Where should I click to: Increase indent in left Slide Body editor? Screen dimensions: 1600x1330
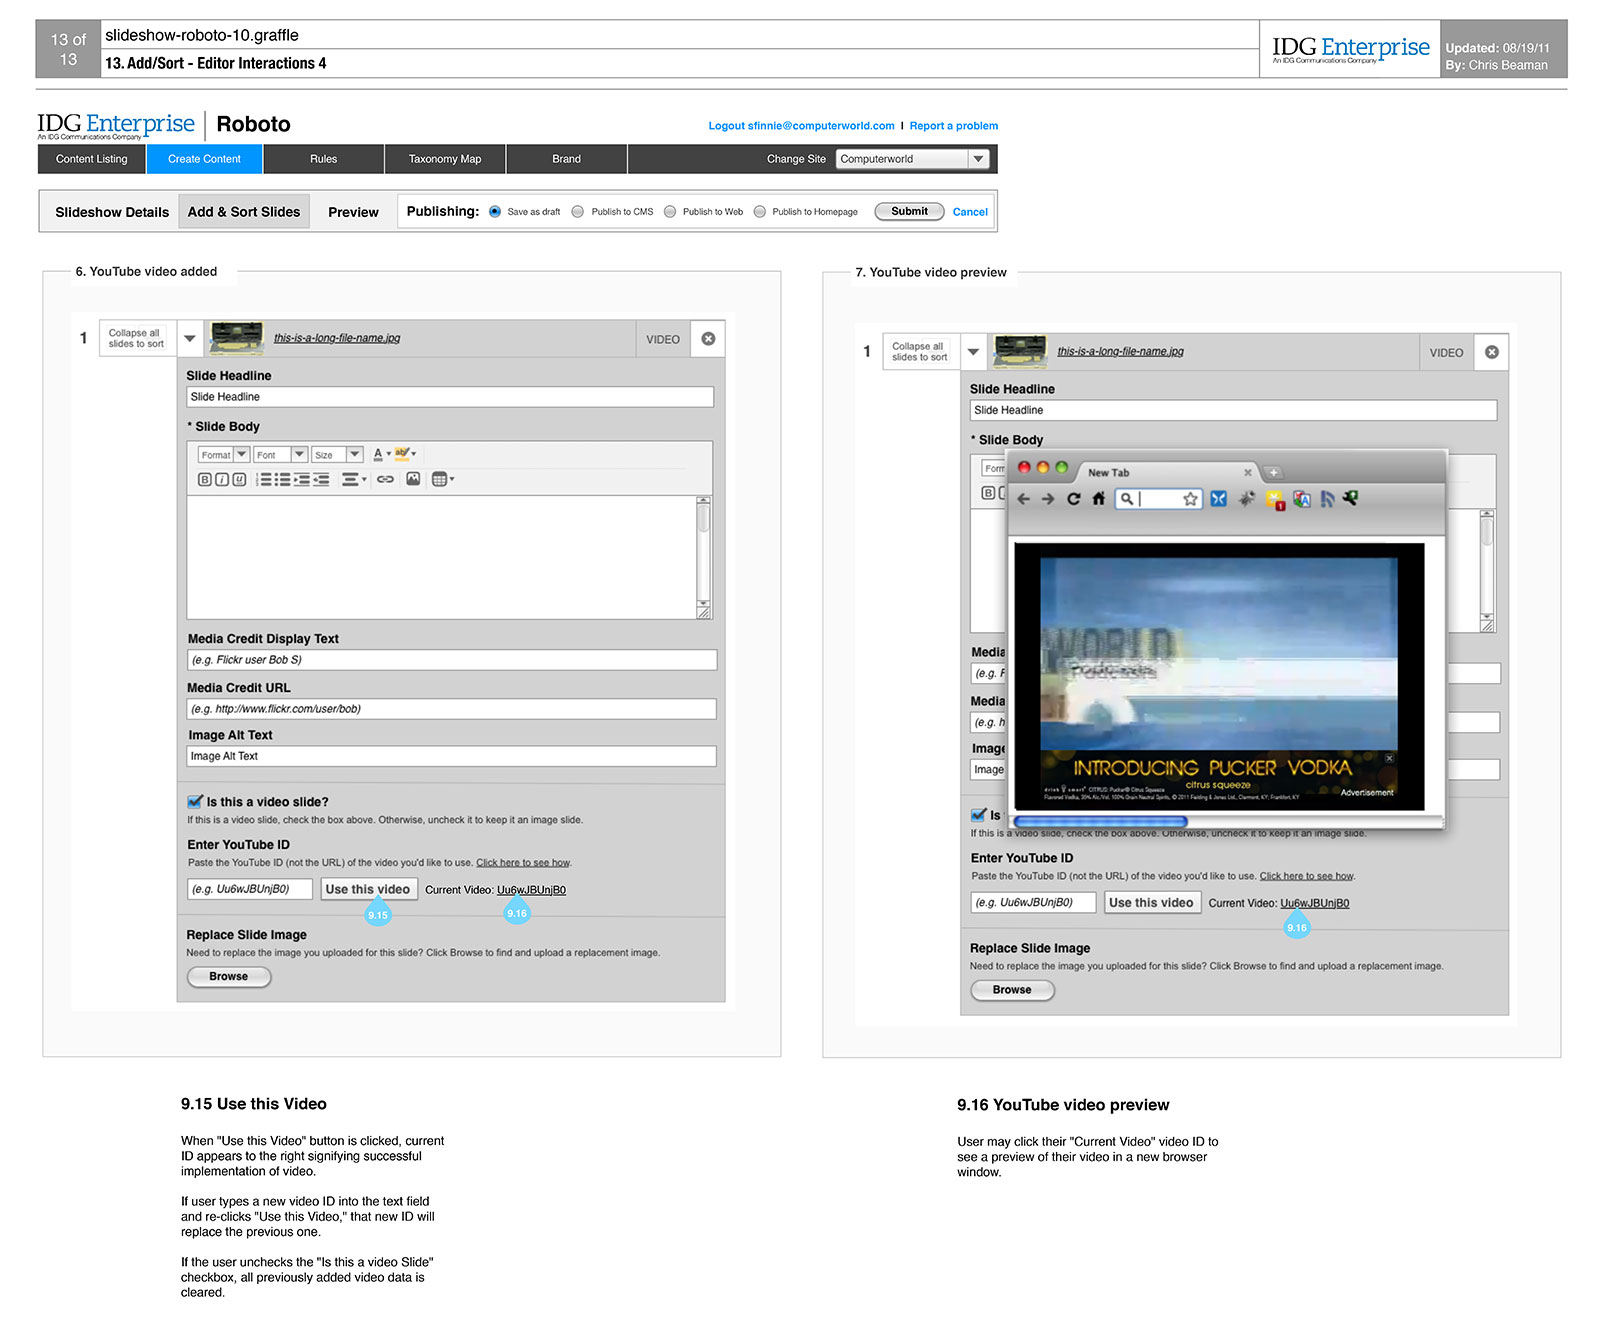[301, 479]
